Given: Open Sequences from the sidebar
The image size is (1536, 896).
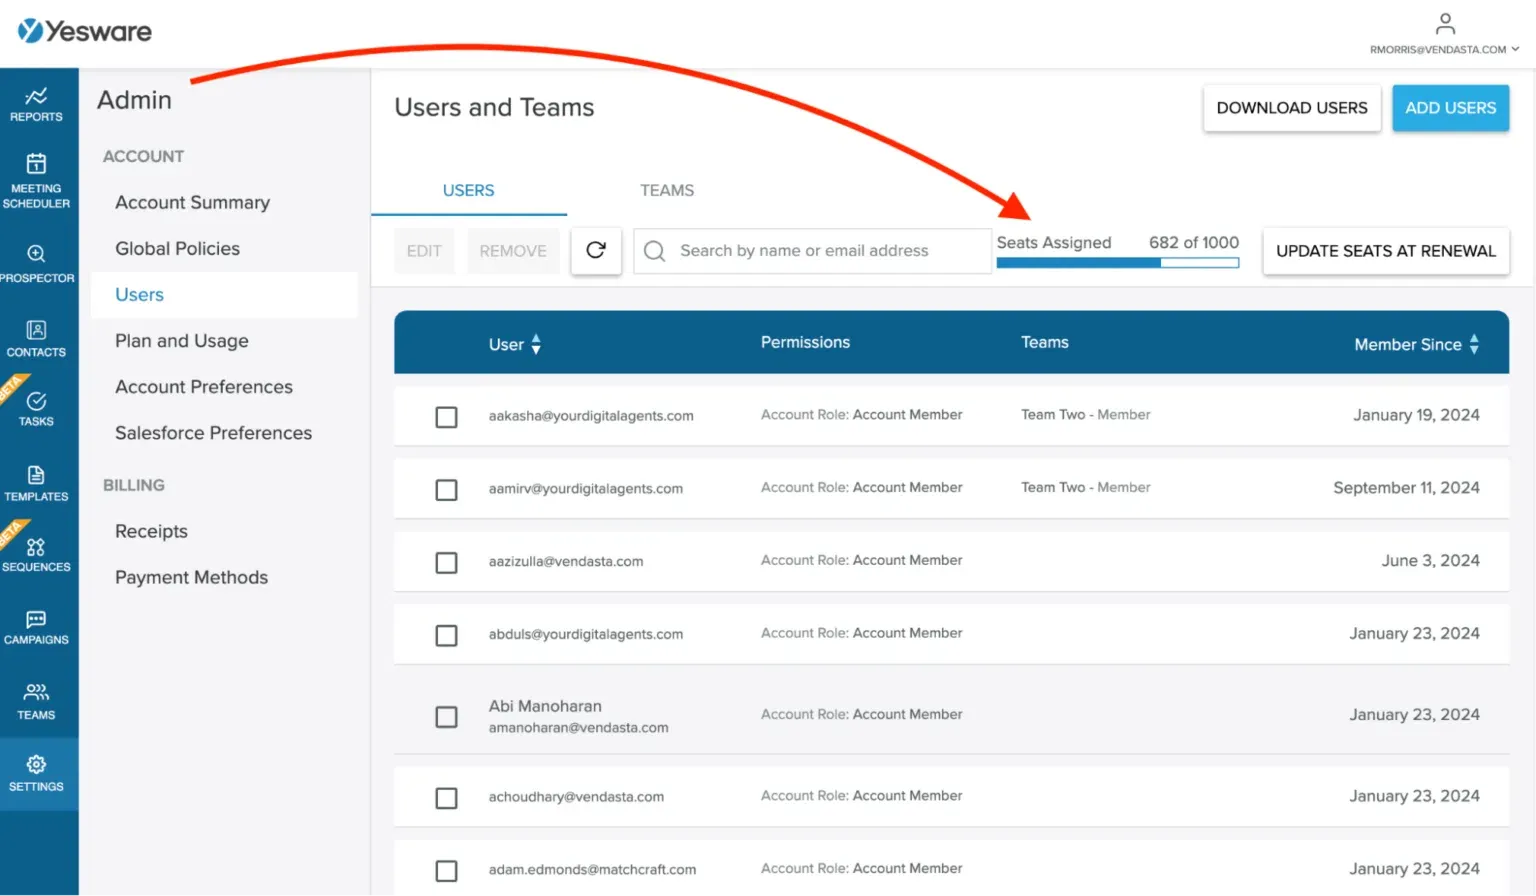Looking at the screenshot, I should click(x=37, y=553).
